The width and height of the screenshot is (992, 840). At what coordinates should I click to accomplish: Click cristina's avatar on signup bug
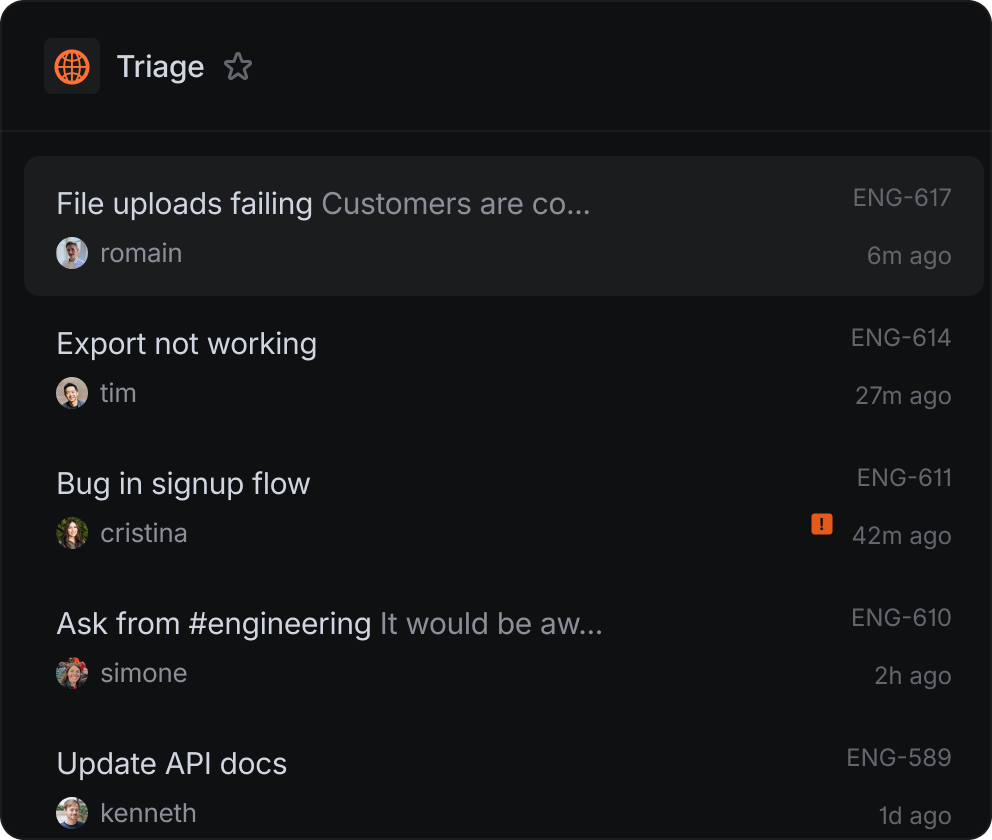click(72, 533)
